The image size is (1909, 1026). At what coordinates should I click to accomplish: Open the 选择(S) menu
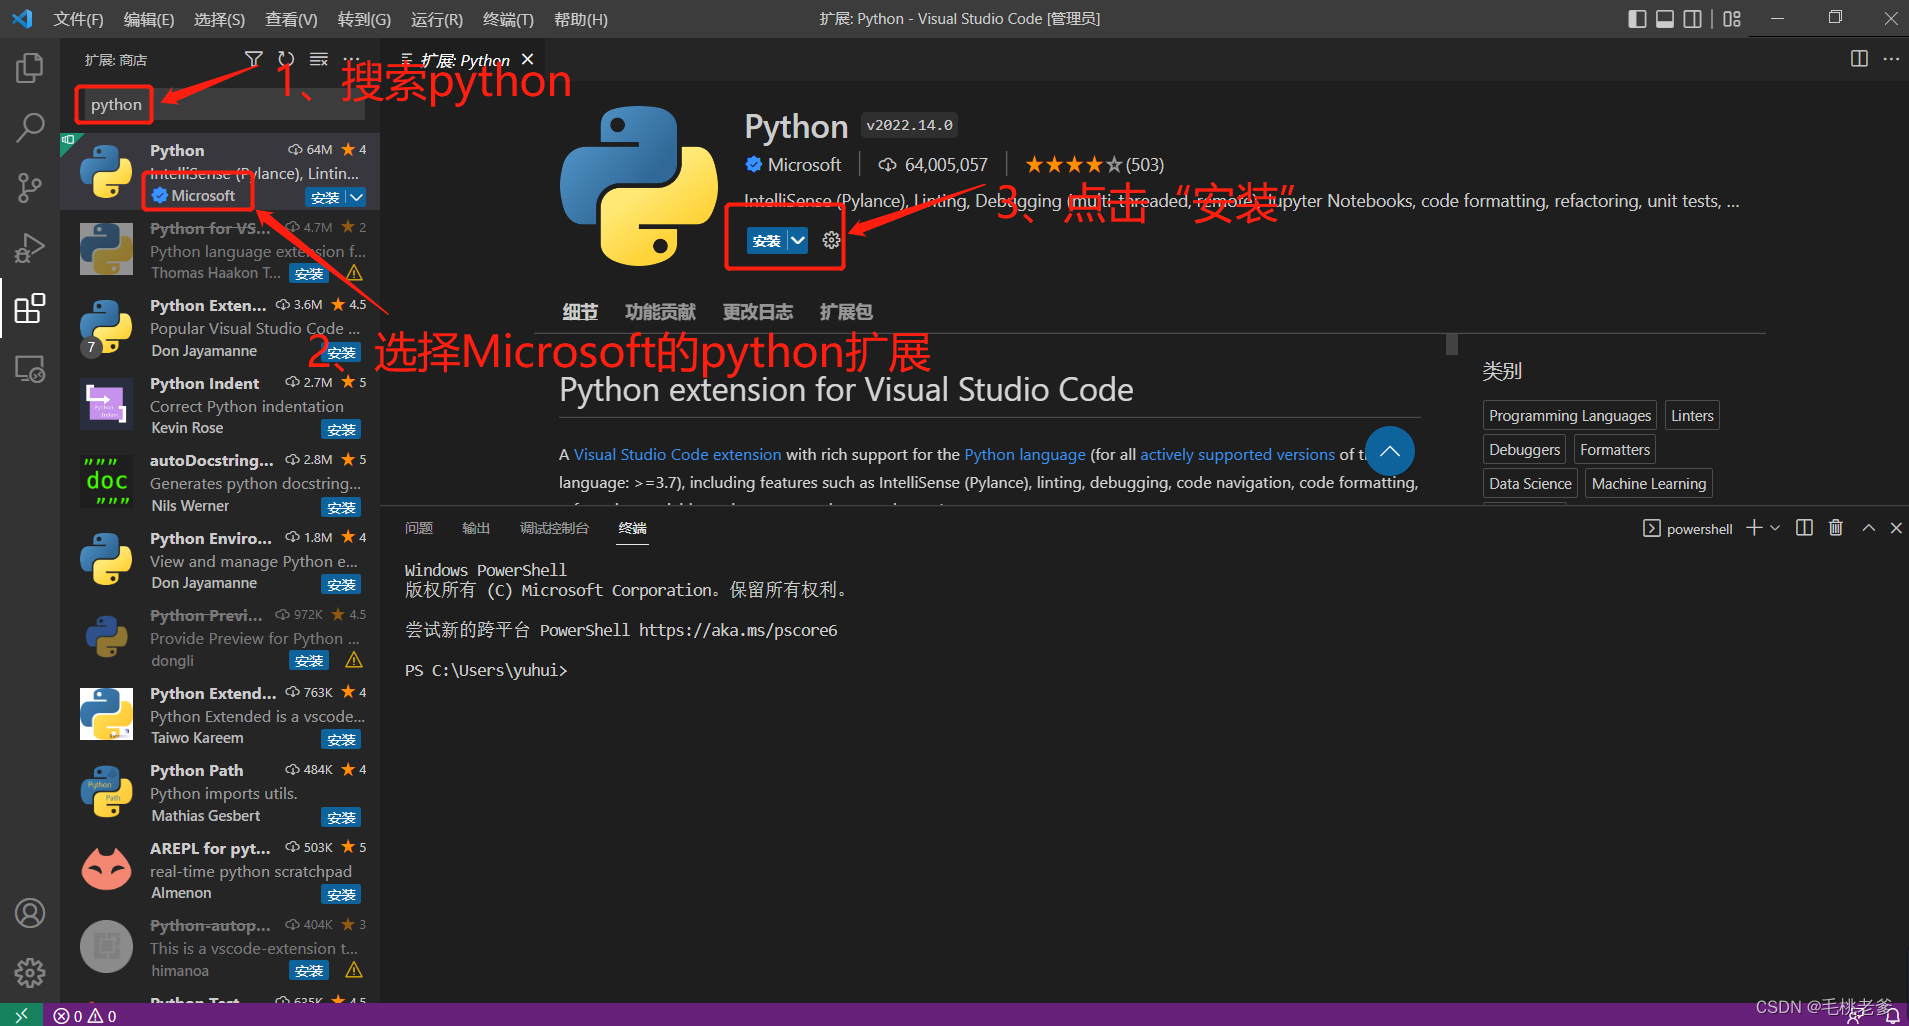[220, 19]
